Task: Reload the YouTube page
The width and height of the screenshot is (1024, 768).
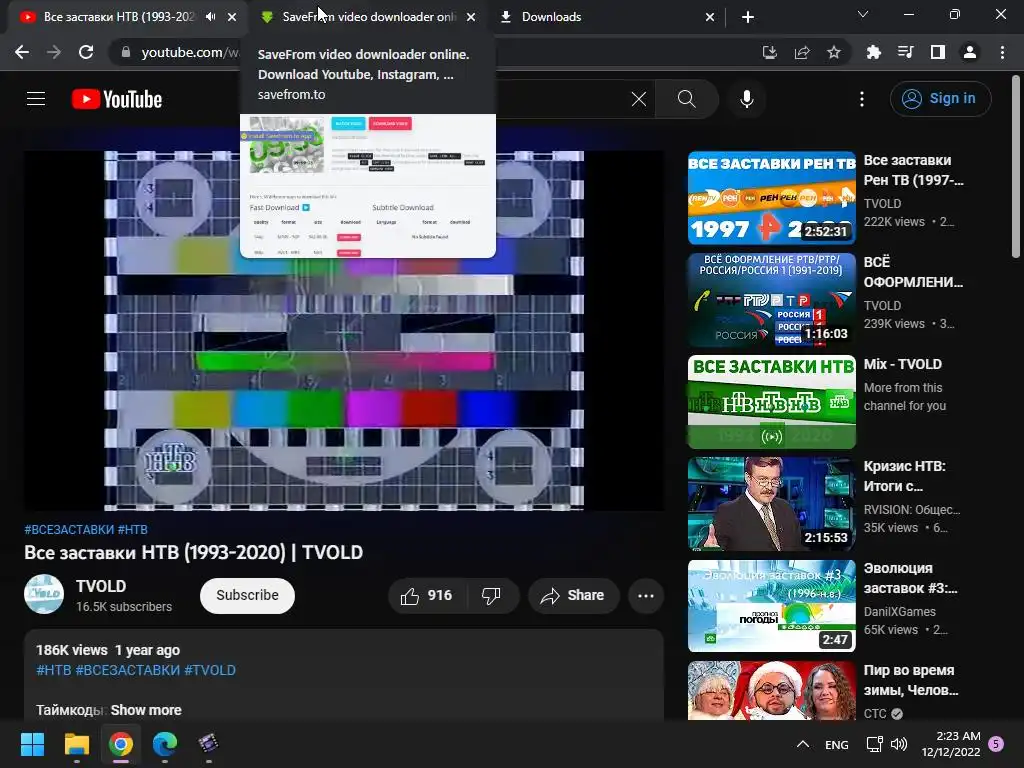Action: (x=86, y=52)
